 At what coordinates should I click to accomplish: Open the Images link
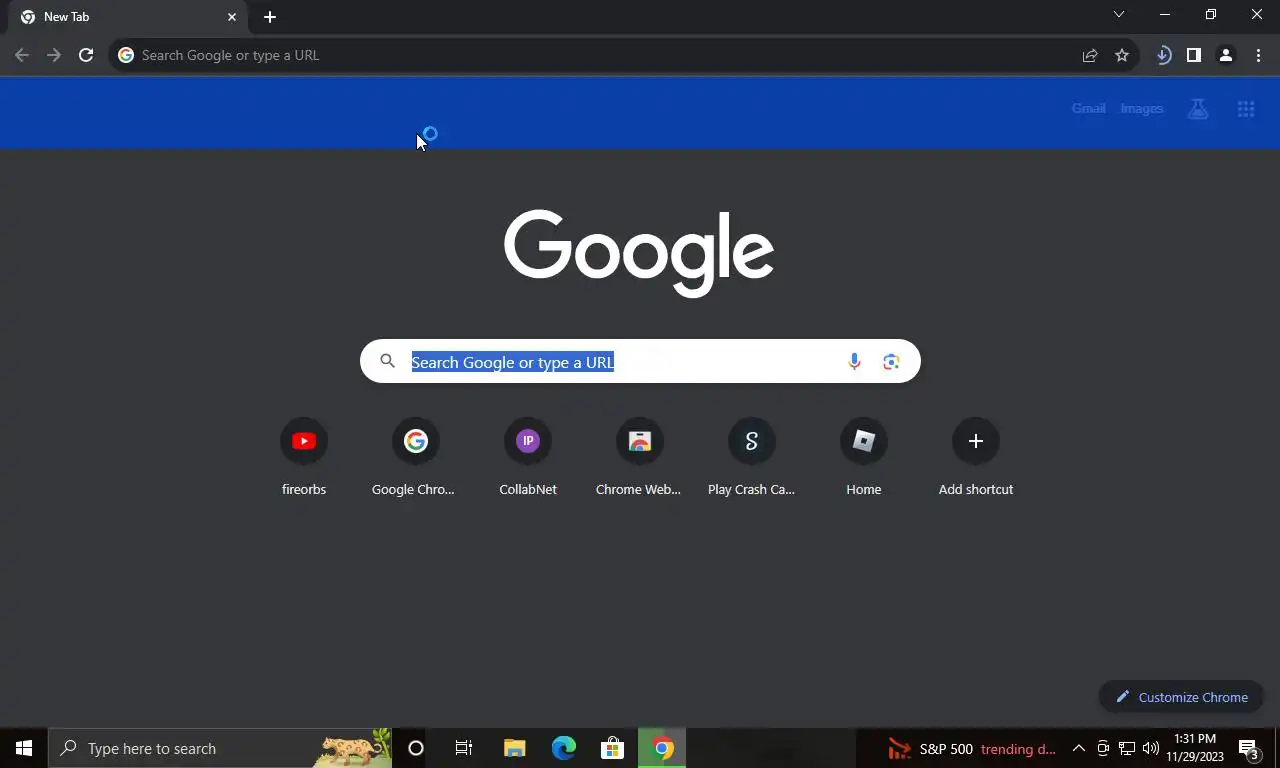(1142, 108)
